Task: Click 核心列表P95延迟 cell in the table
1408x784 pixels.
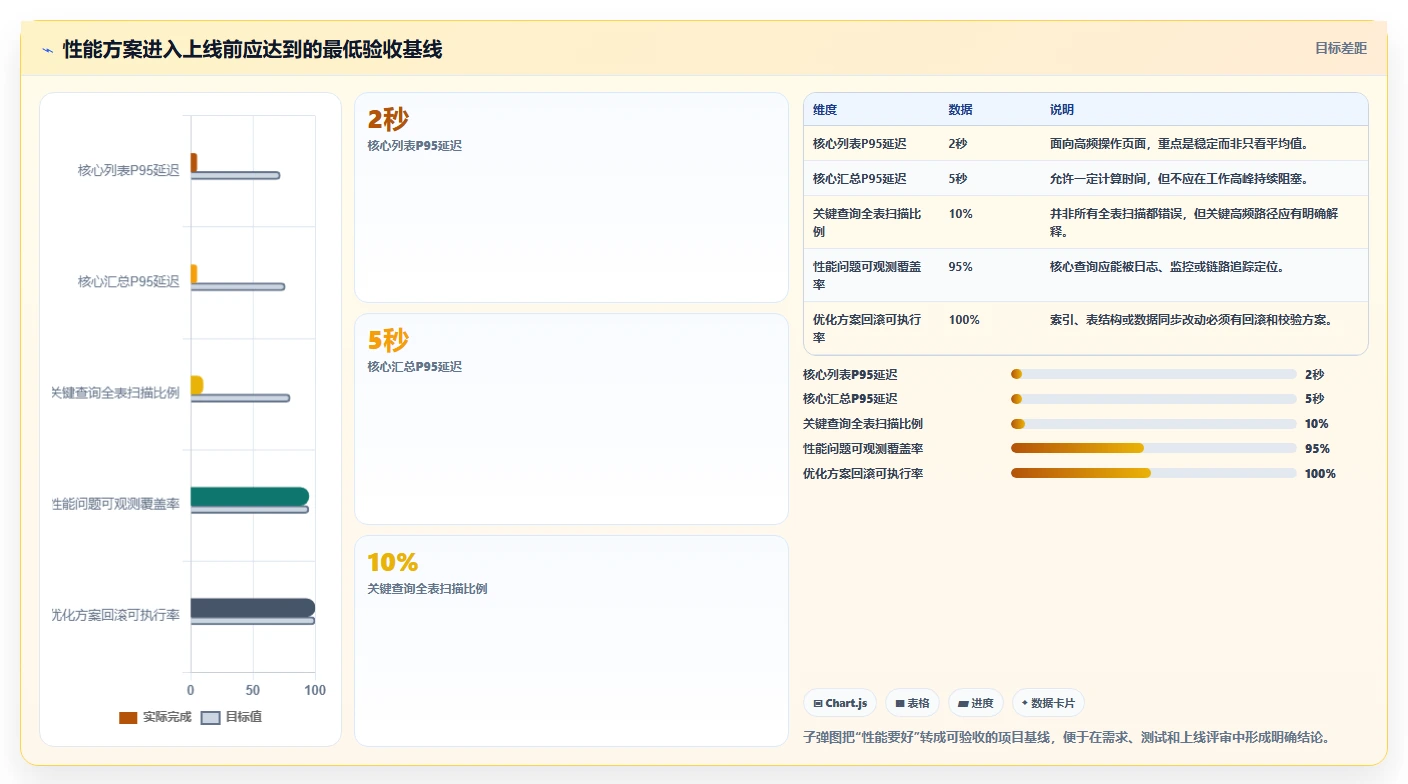Action: pyautogui.click(x=859, y=143)
